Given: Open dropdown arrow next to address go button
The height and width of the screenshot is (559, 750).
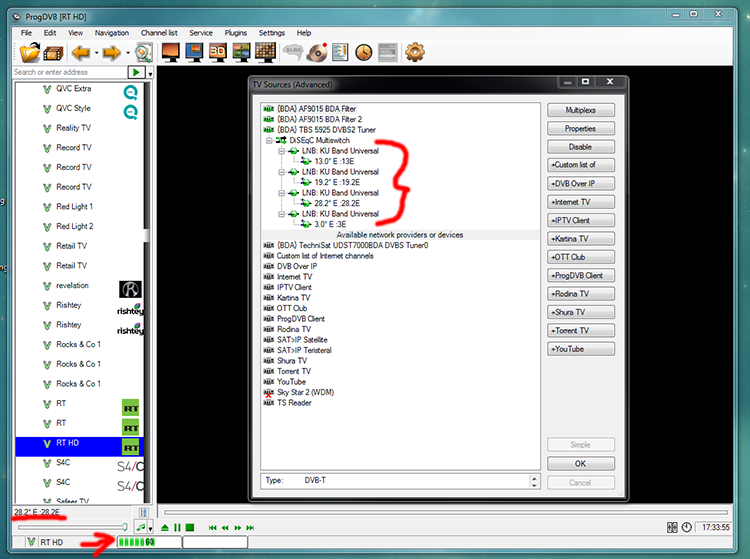Looking at the screenshot, I should click(151, 73).
